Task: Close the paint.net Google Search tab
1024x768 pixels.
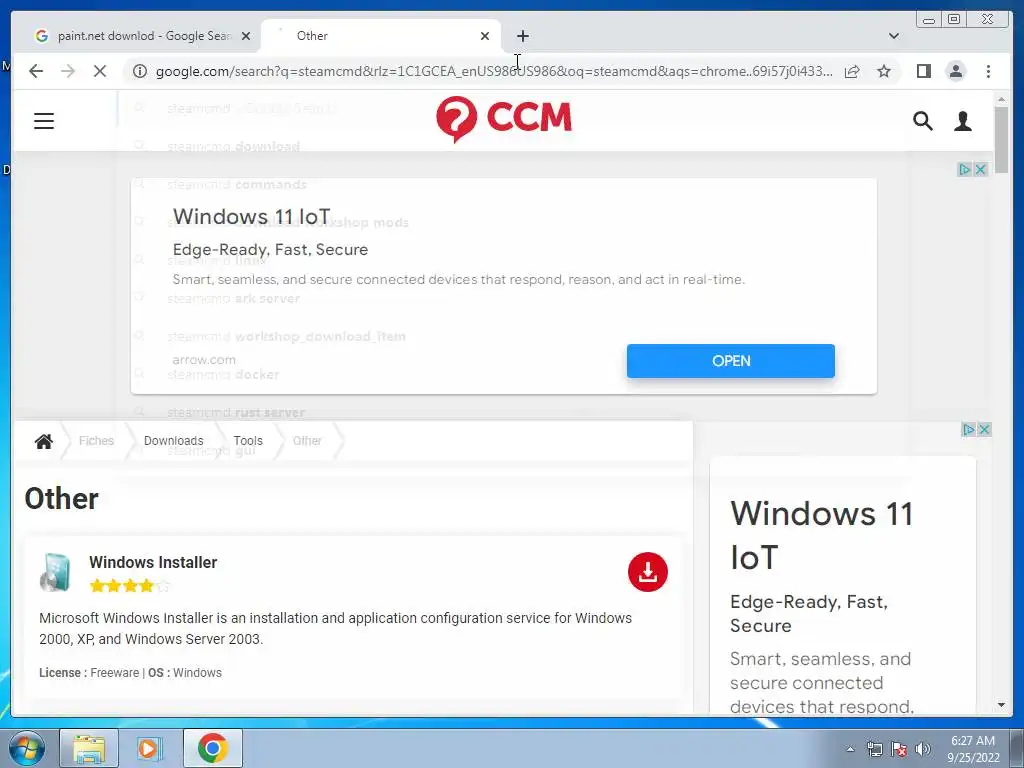Action: 246,36
